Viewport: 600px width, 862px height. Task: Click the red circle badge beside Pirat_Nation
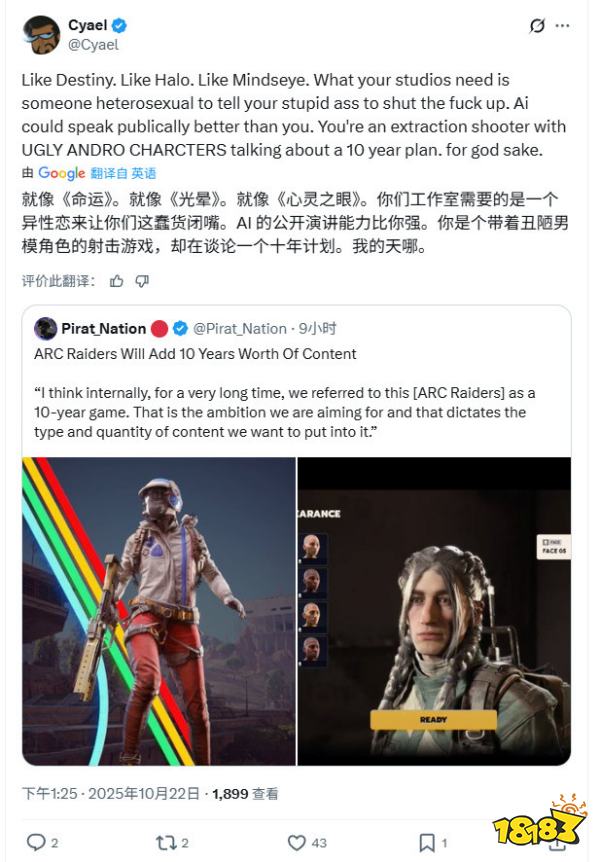[x=159, y=329]
